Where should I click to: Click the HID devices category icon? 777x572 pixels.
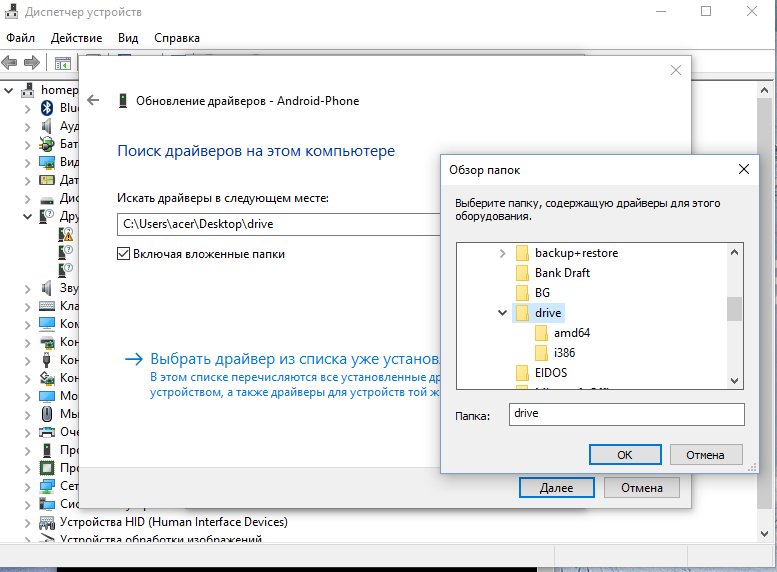click(47, 522)
